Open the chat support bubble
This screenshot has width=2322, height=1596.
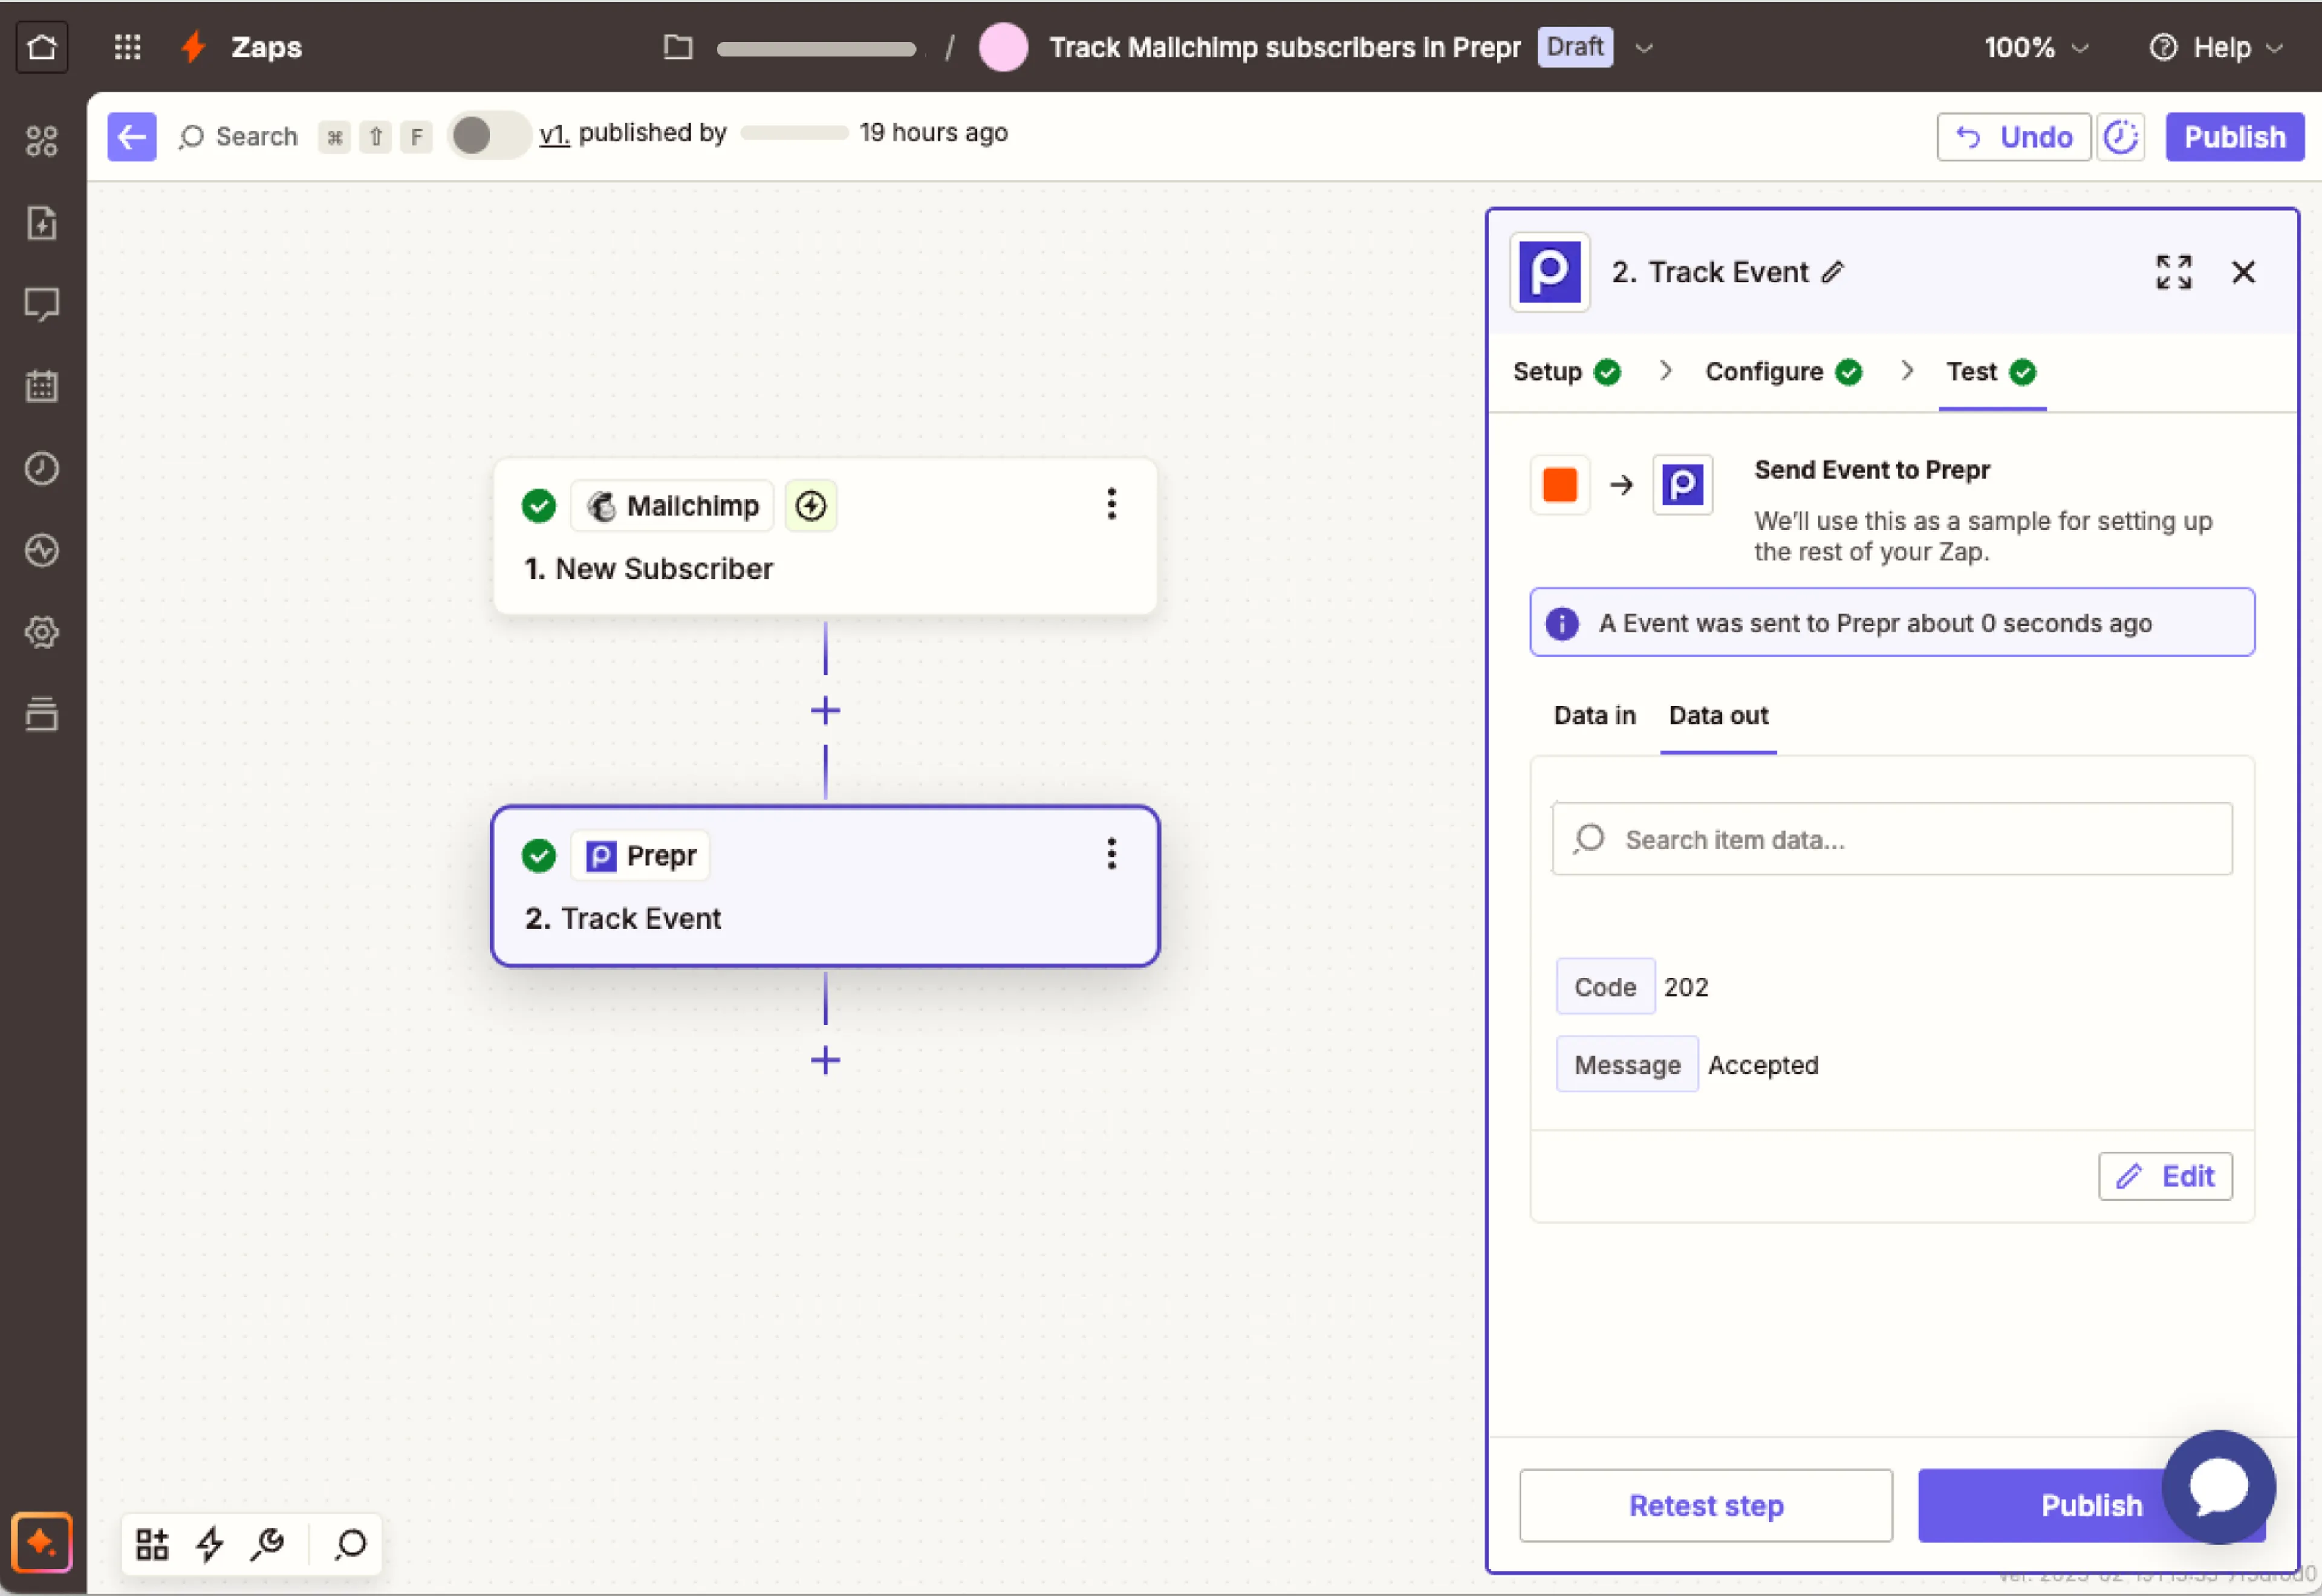click(x=2219, y=1487)
